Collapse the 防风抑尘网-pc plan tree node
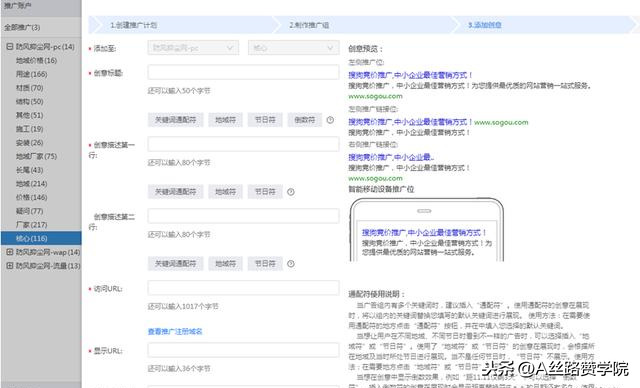Viewport: 640px width, 388px height. (10, 47)
